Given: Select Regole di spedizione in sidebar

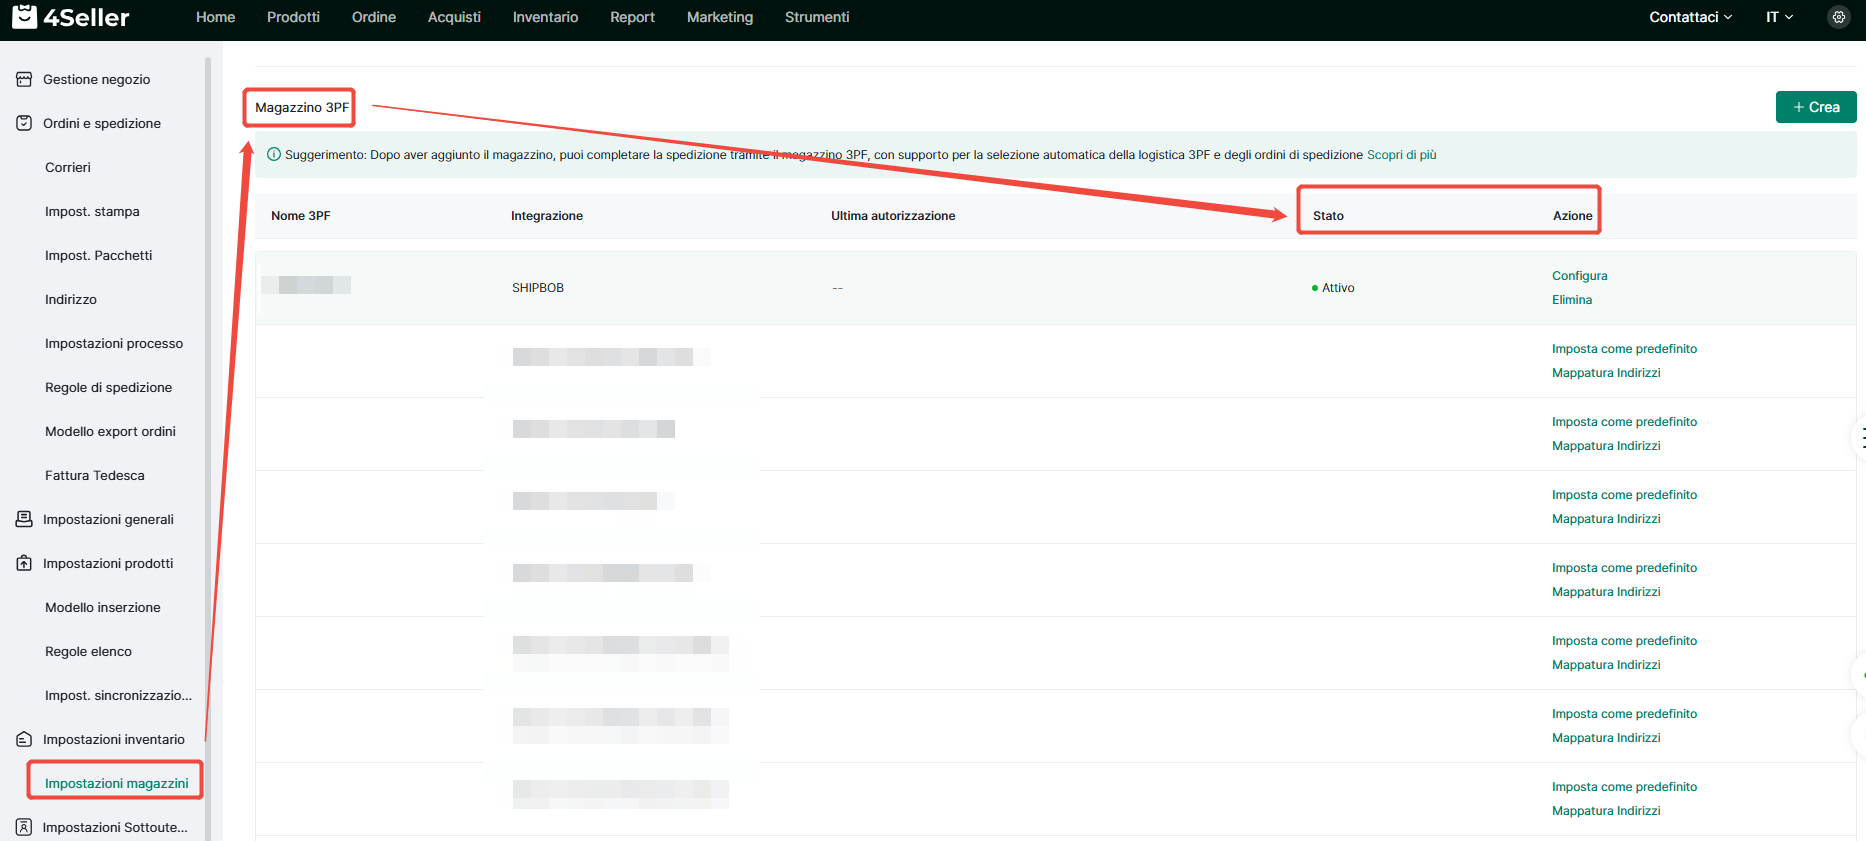Looking at the screenshot, I should tap(108, 387).
